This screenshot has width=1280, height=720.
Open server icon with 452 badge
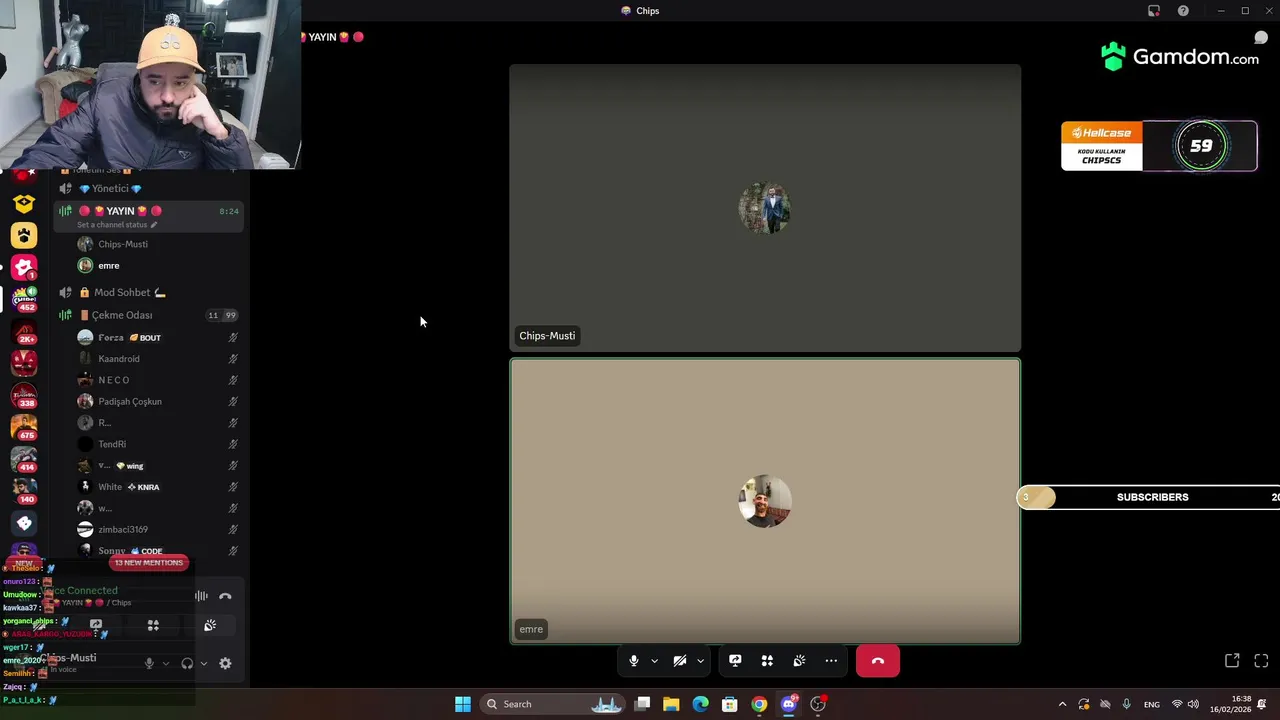[24, 298]
